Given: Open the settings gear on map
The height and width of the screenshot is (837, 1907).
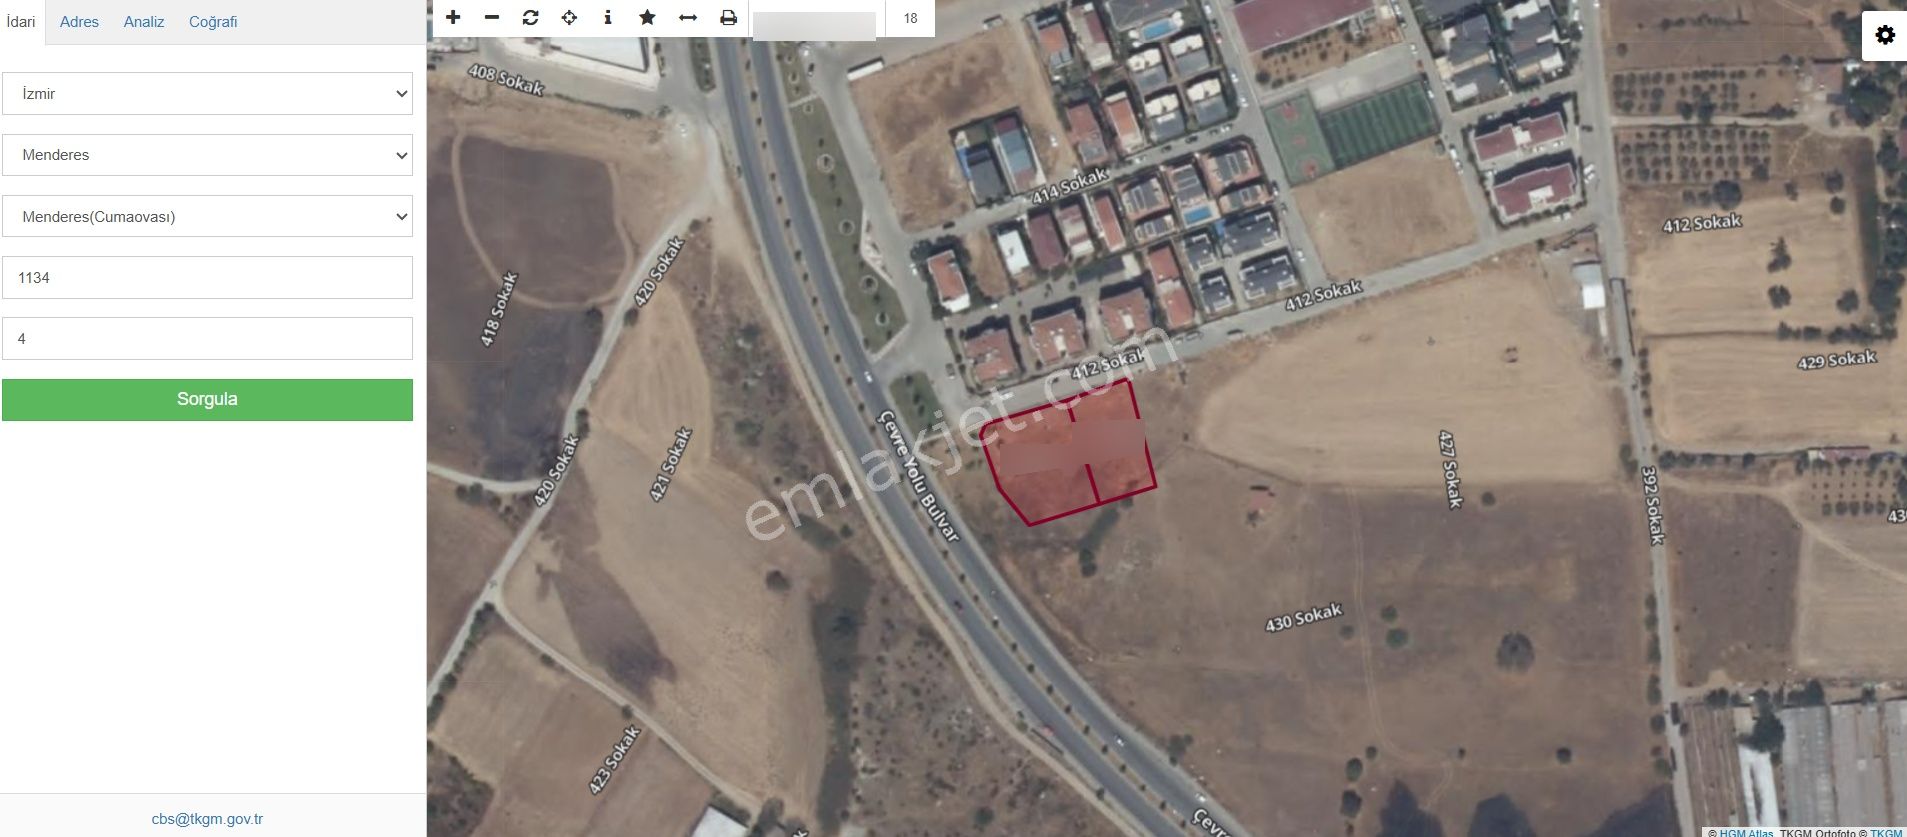Looking at the screenshot, I should (1885, 36).
